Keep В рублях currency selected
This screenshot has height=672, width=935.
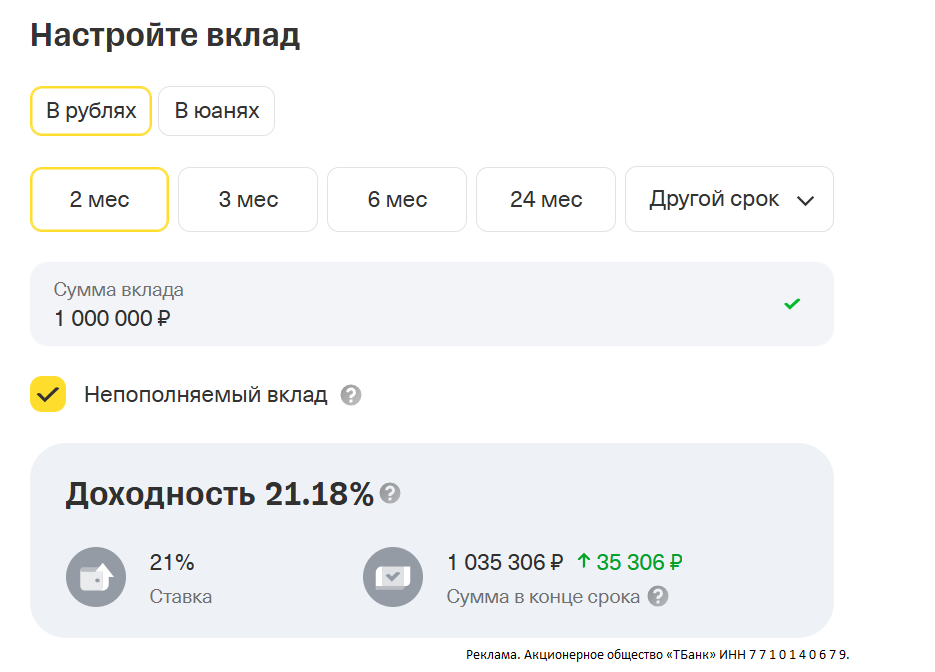90,110
